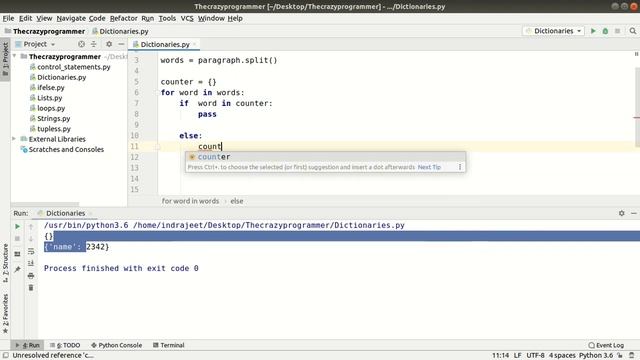640x360 pixels.
Task: Open Python Console tool window
Action: (x=116, y=345)
